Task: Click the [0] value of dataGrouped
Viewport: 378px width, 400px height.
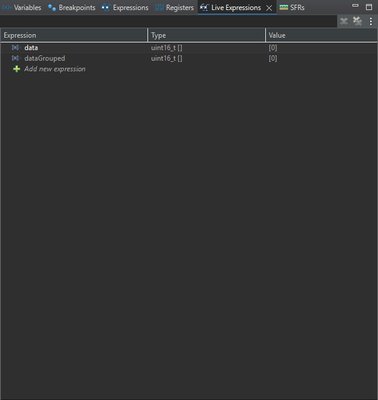Action: click(x=273, y=58)
